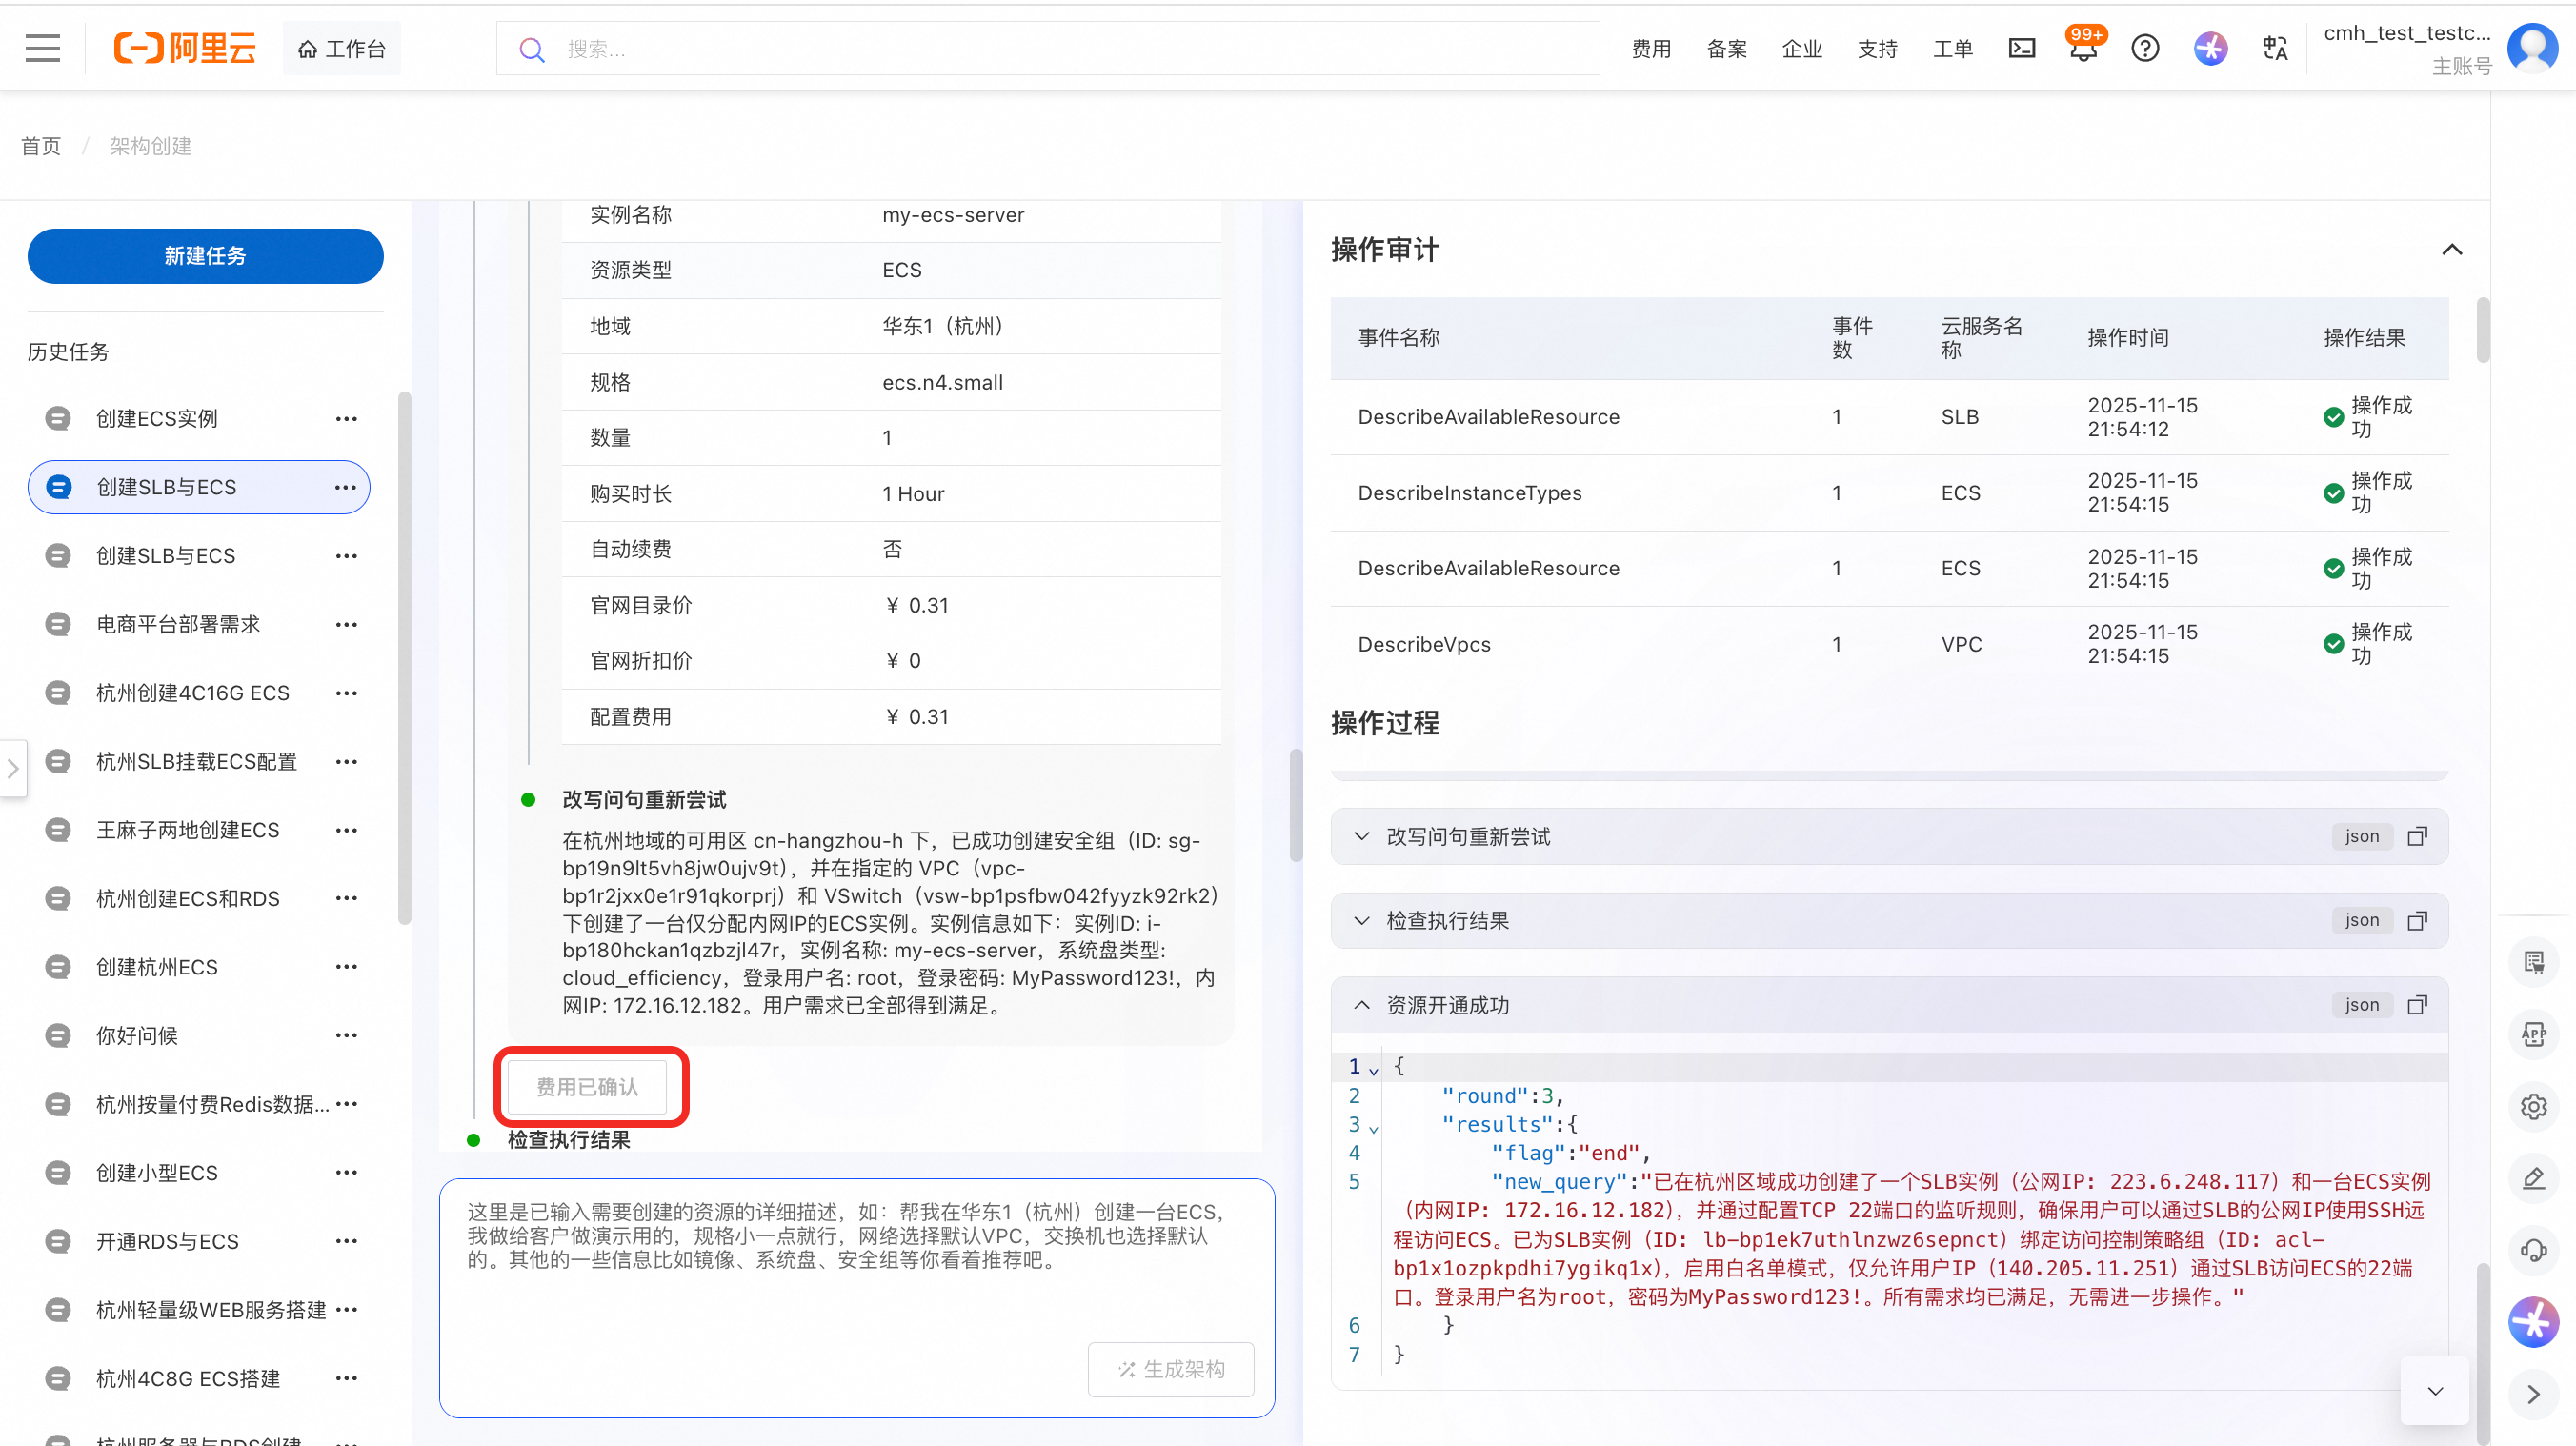2576x1446 pixels.
Task: Expand the 检查执行结果 JSON panel
Action: [1362, 920]
